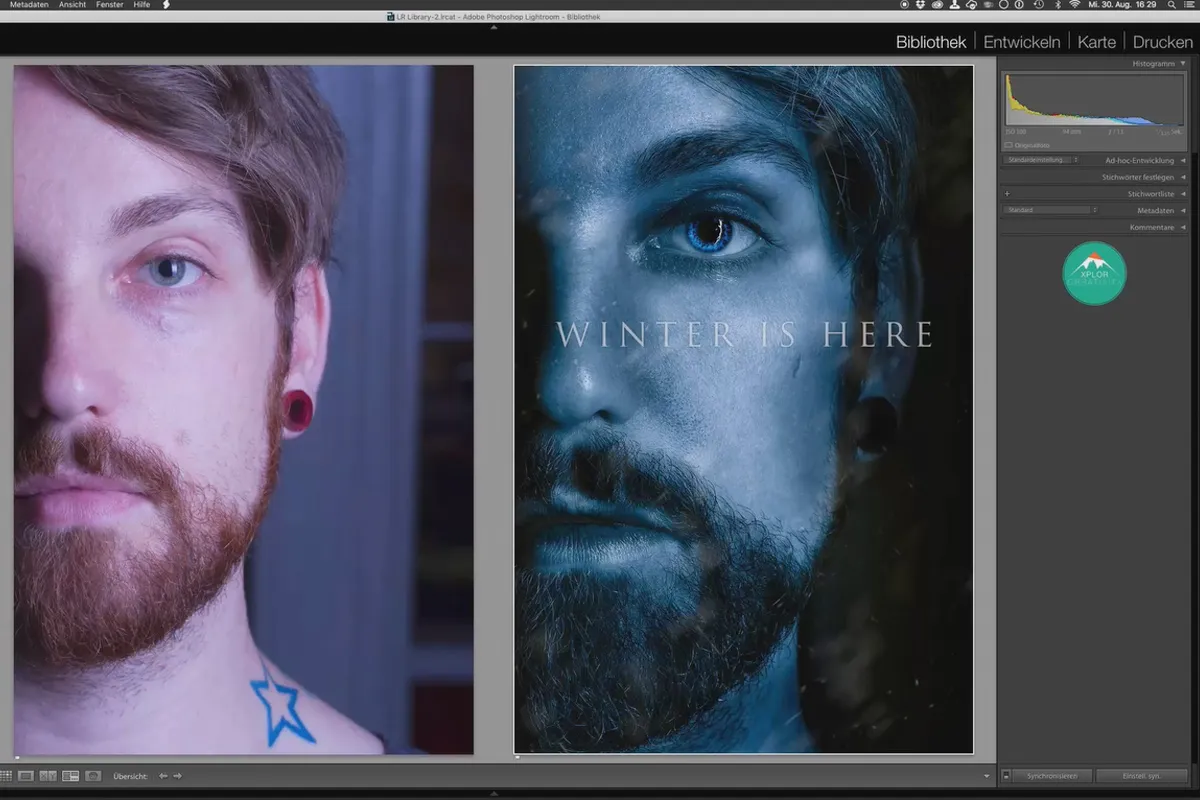The image size is (1200, 800).
Task: Select the Survey view icon
Action: [70, 775]
